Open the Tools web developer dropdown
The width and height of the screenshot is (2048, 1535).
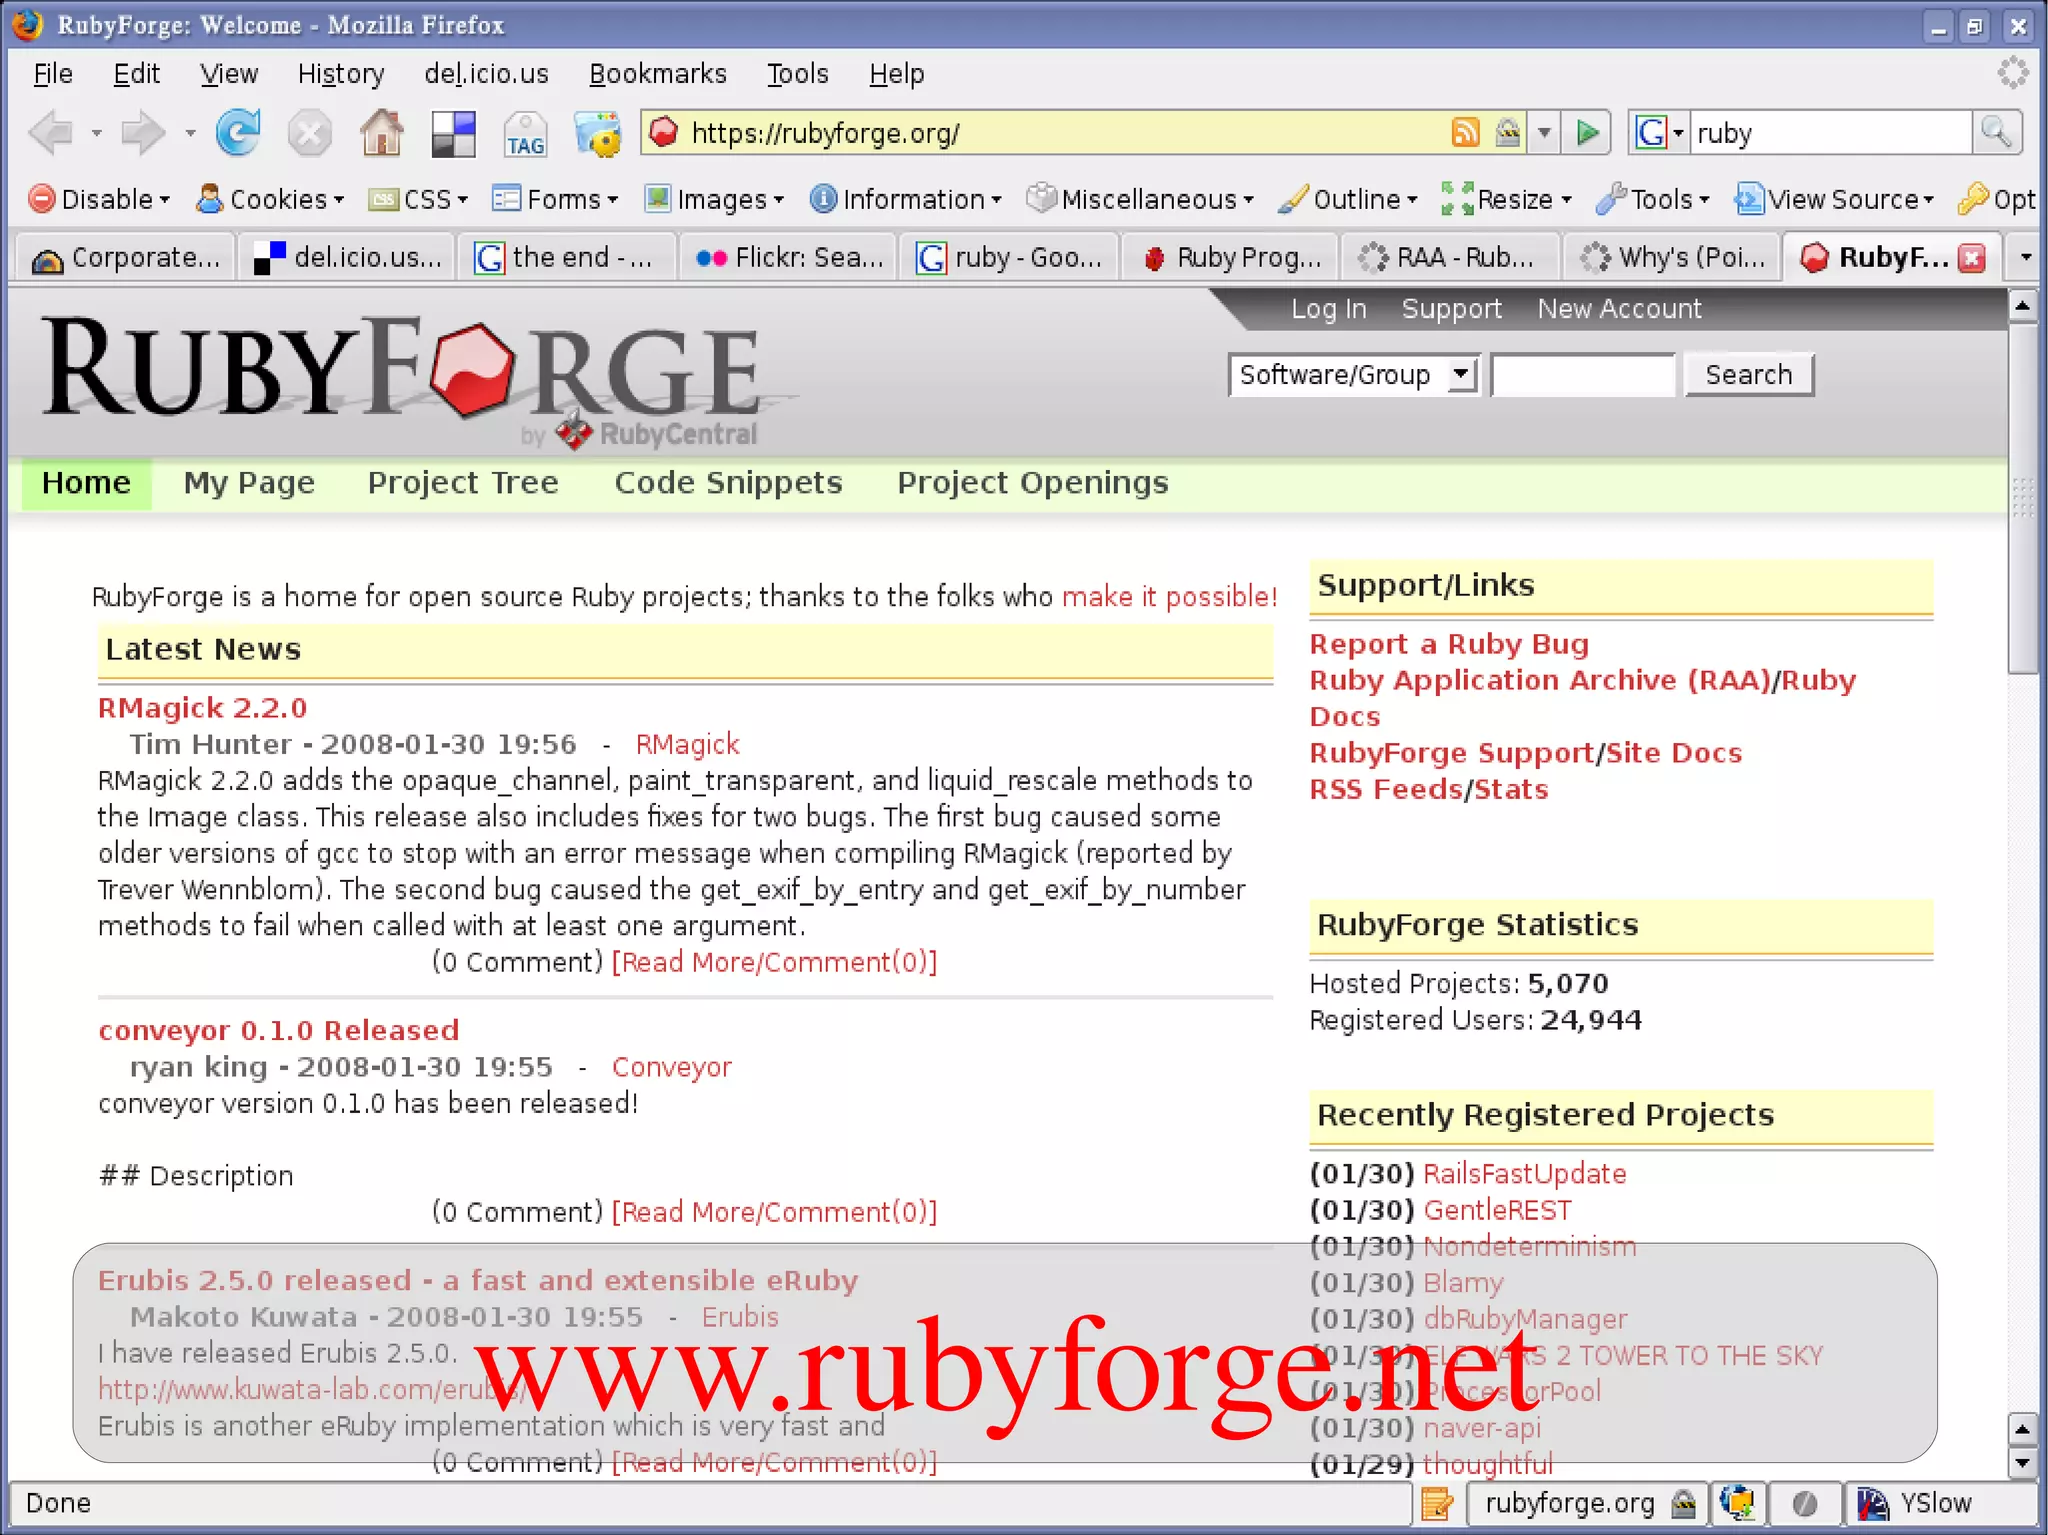1653,199
